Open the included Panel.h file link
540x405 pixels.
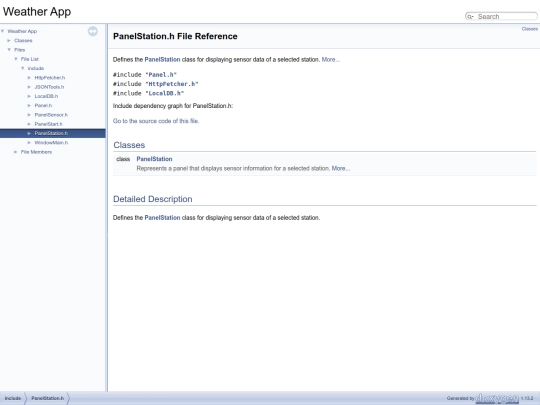pos(161,75)
